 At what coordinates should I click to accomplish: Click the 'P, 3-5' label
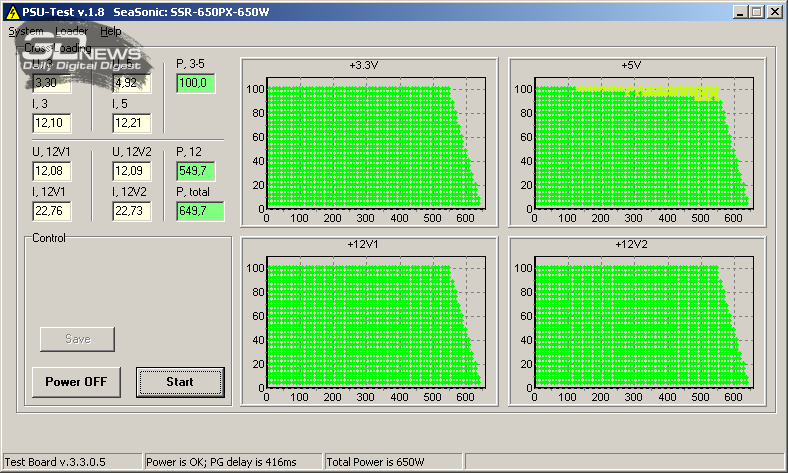pos(190,64)
